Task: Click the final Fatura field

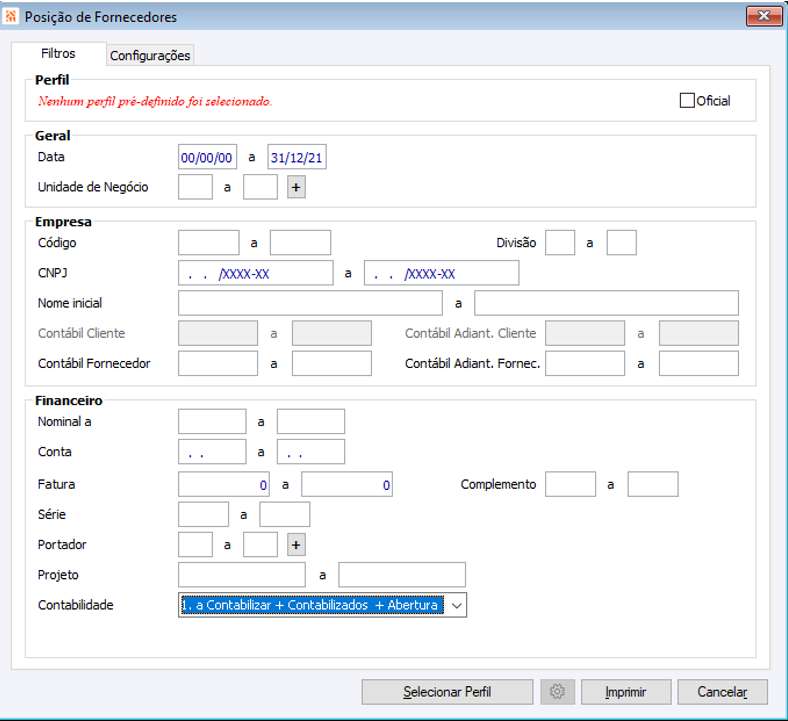Action: (x=347, y=484)
